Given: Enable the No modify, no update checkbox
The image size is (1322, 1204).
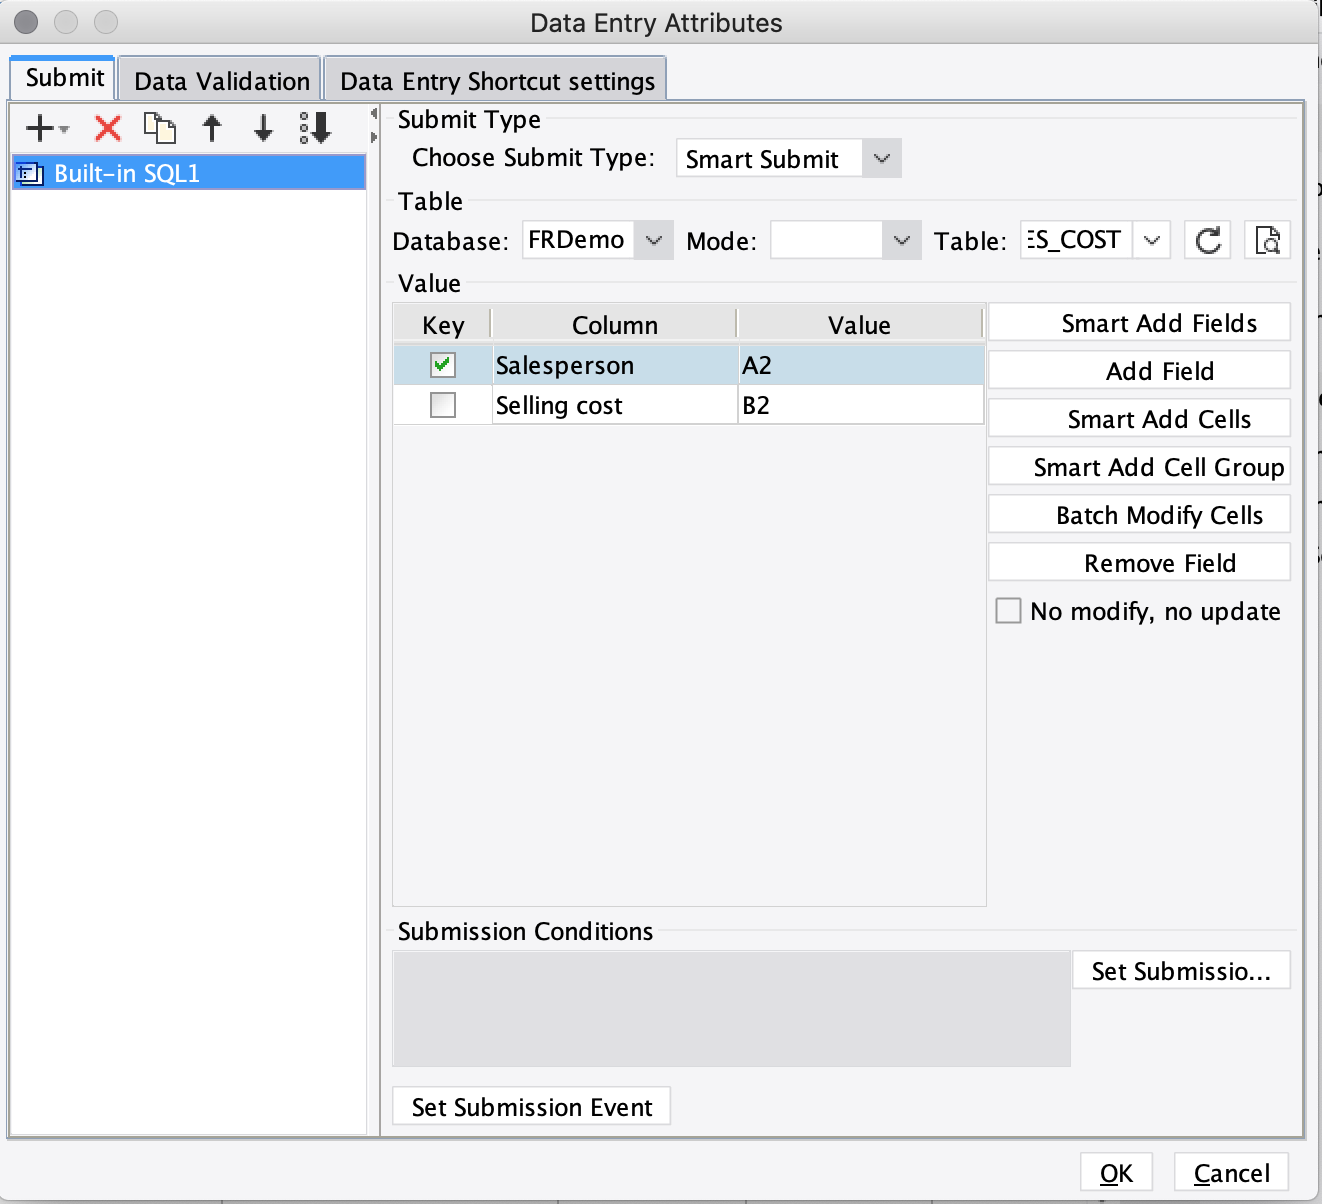Looking at the screenshot, I should click(x=1008, y=611).
